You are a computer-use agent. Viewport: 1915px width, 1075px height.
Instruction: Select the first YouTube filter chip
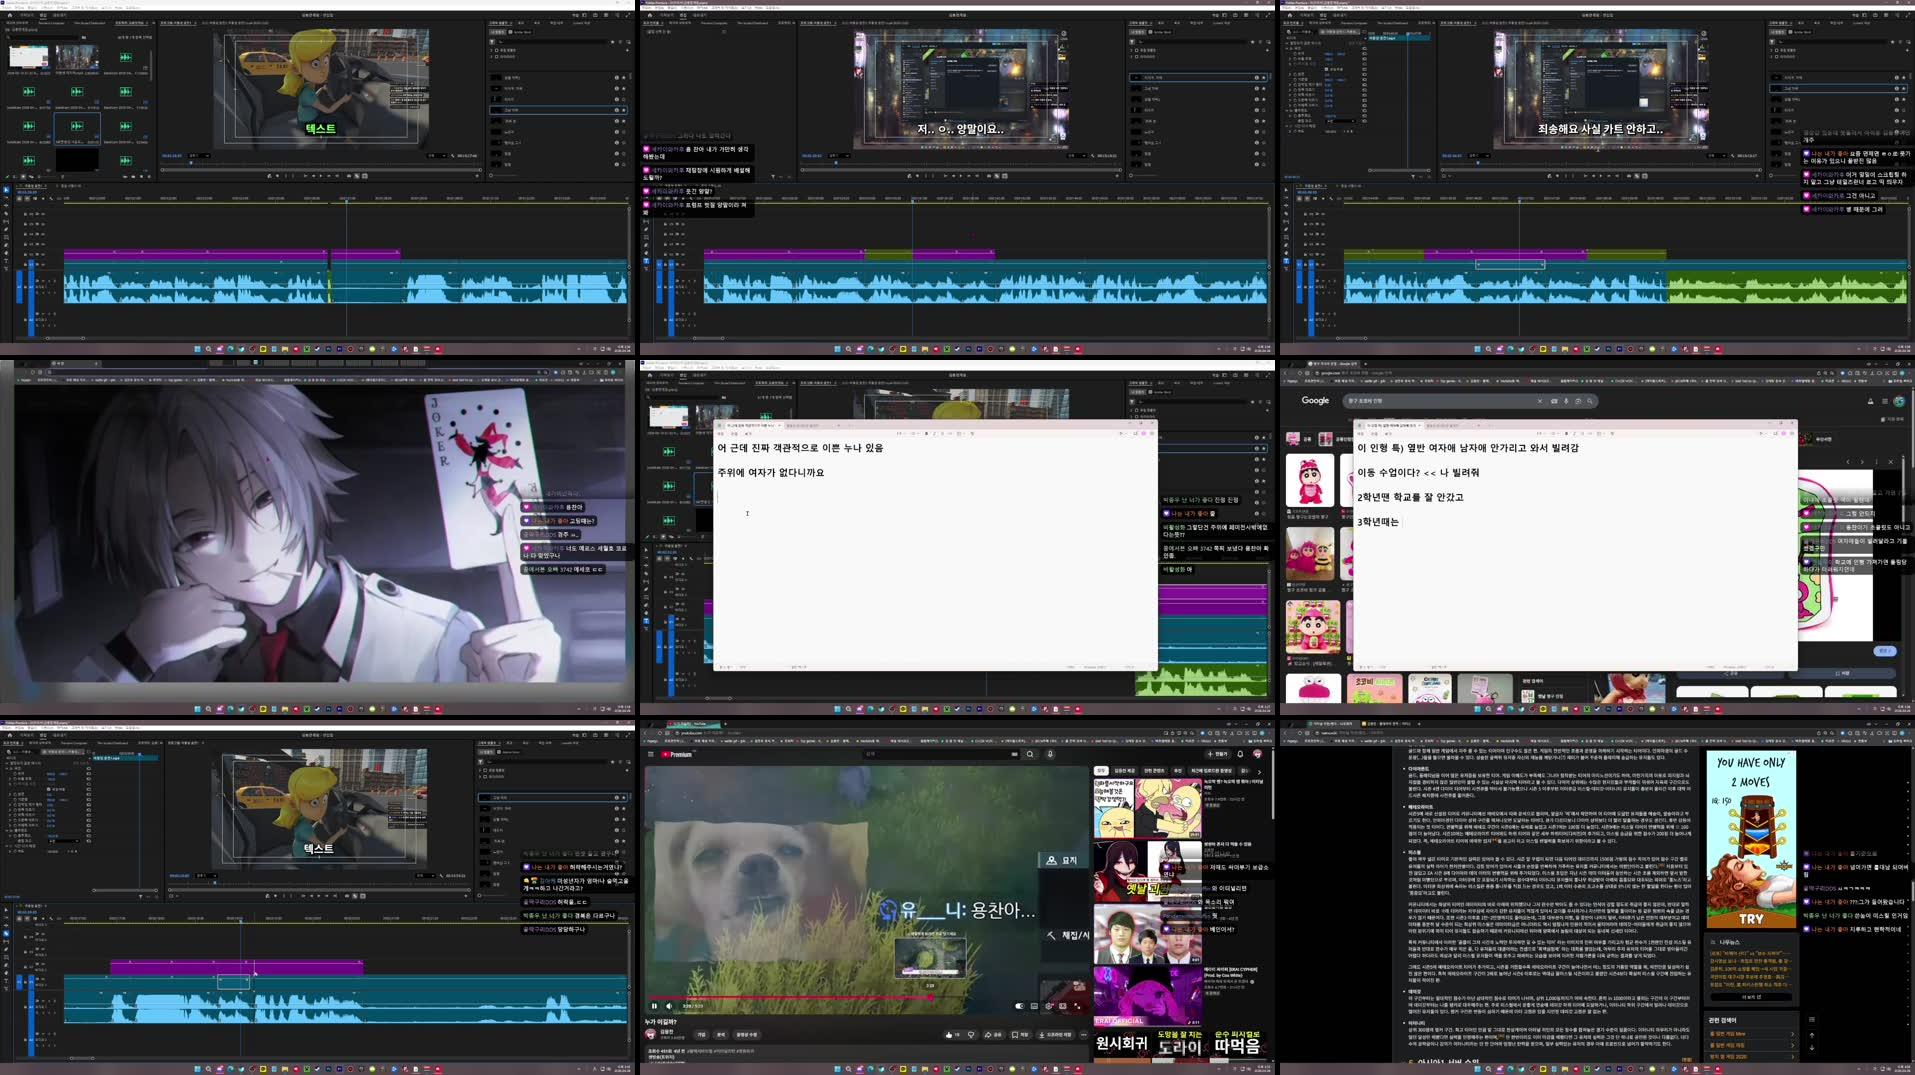click(x=1100, y=771)
